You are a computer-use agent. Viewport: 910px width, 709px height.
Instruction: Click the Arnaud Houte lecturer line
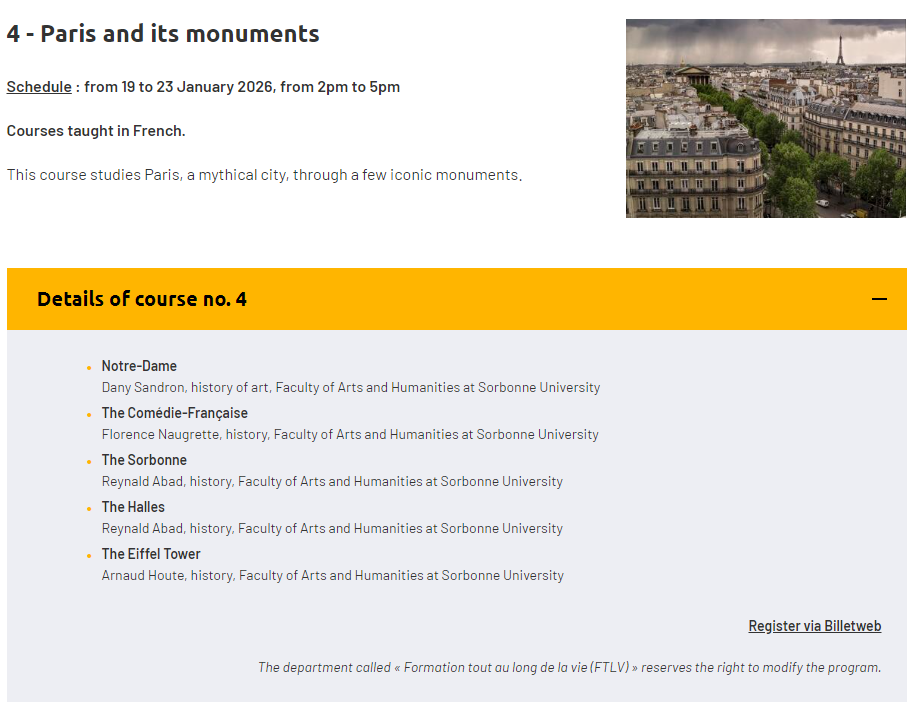pos(333,576)
